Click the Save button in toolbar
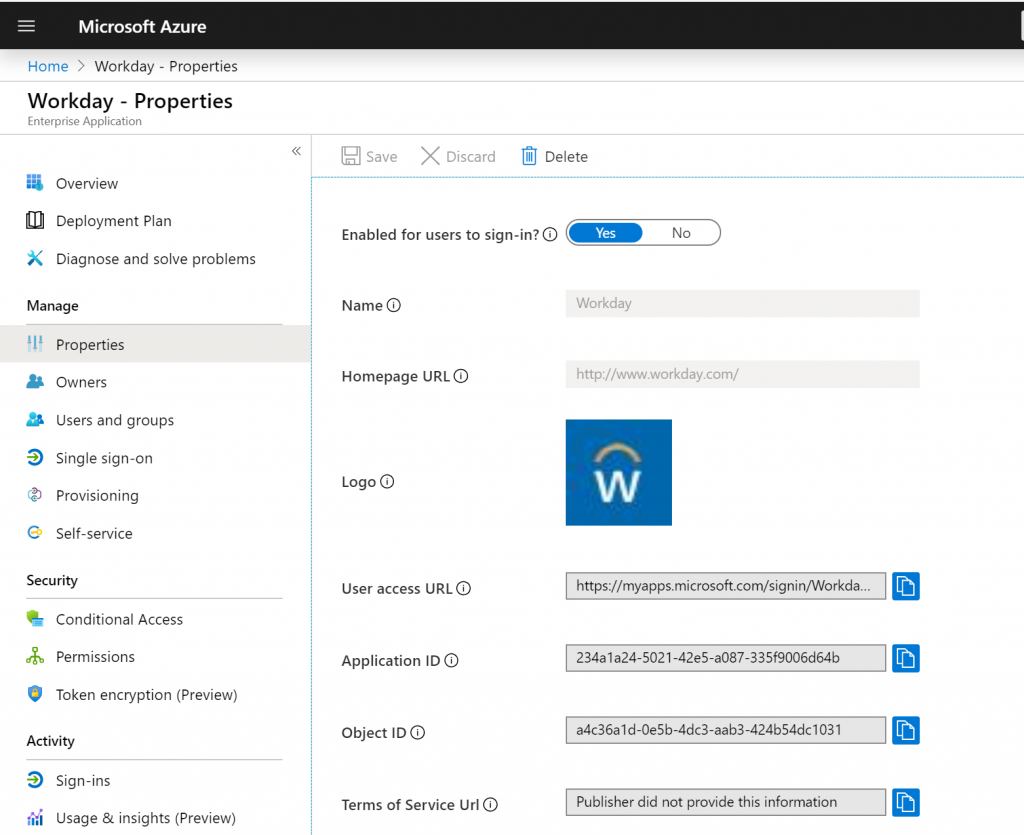This screenshot has width=1024, height=835. [369, 156]
